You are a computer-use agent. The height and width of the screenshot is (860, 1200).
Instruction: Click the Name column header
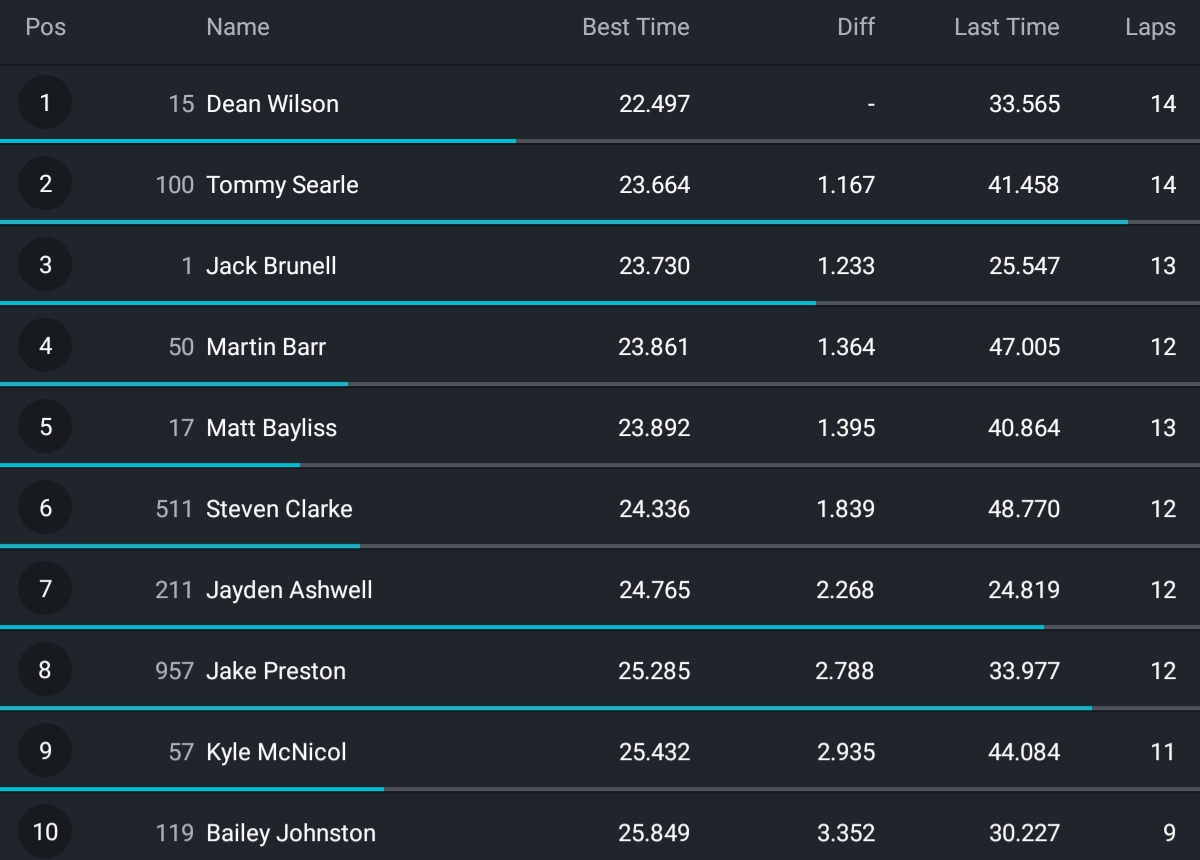[237, 27]
